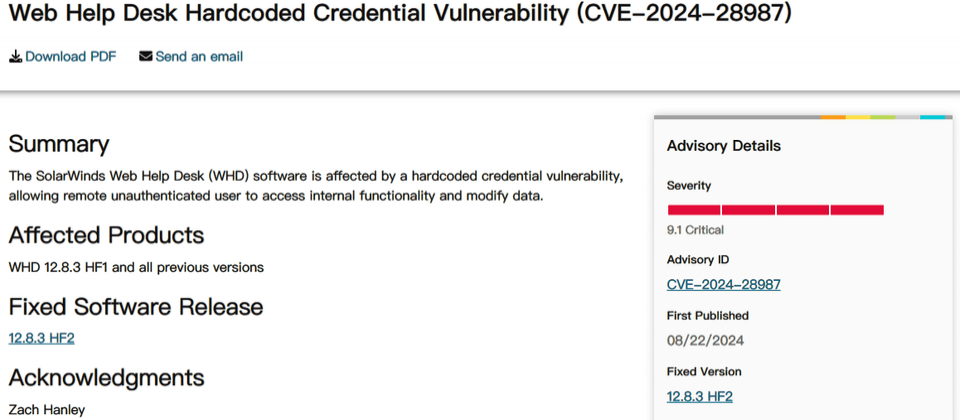Open the 12.8.3 HF2 Fixed Software Release link
The height and width of the screenshot is (420, 960).
42,338
